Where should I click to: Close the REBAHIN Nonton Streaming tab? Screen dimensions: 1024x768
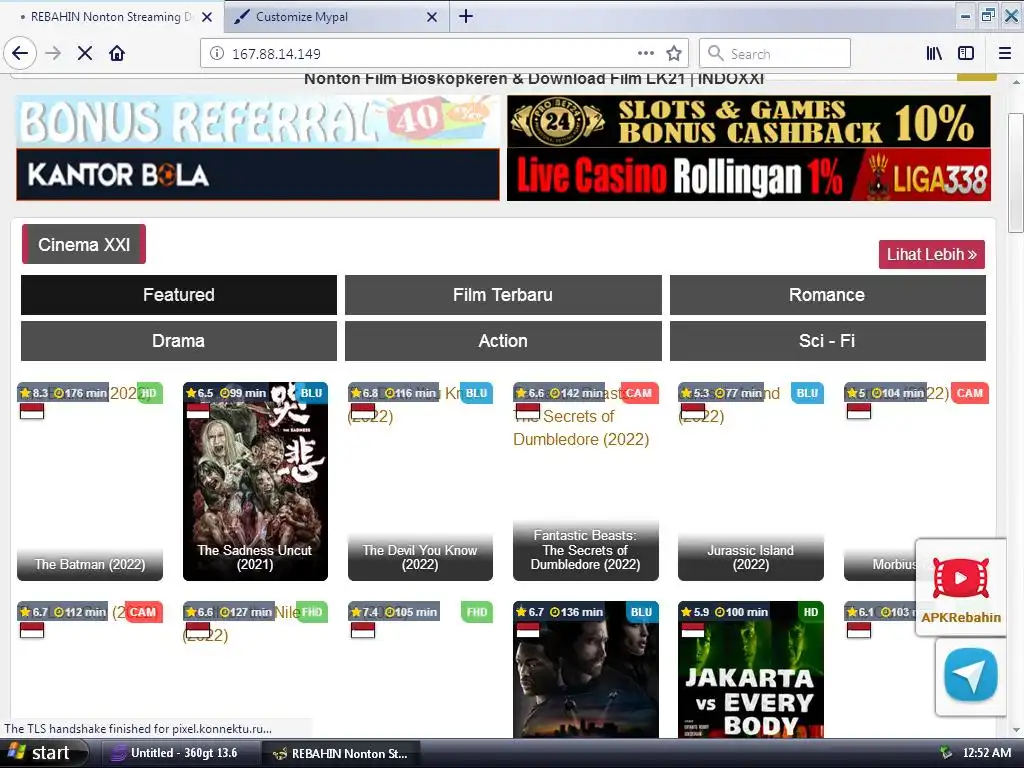coord(207,17)
